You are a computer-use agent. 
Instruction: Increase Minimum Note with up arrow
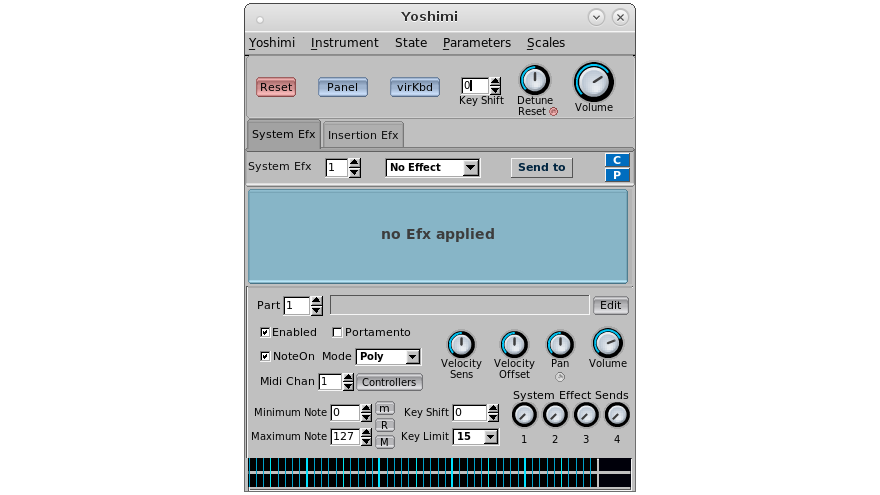[366, 409]
